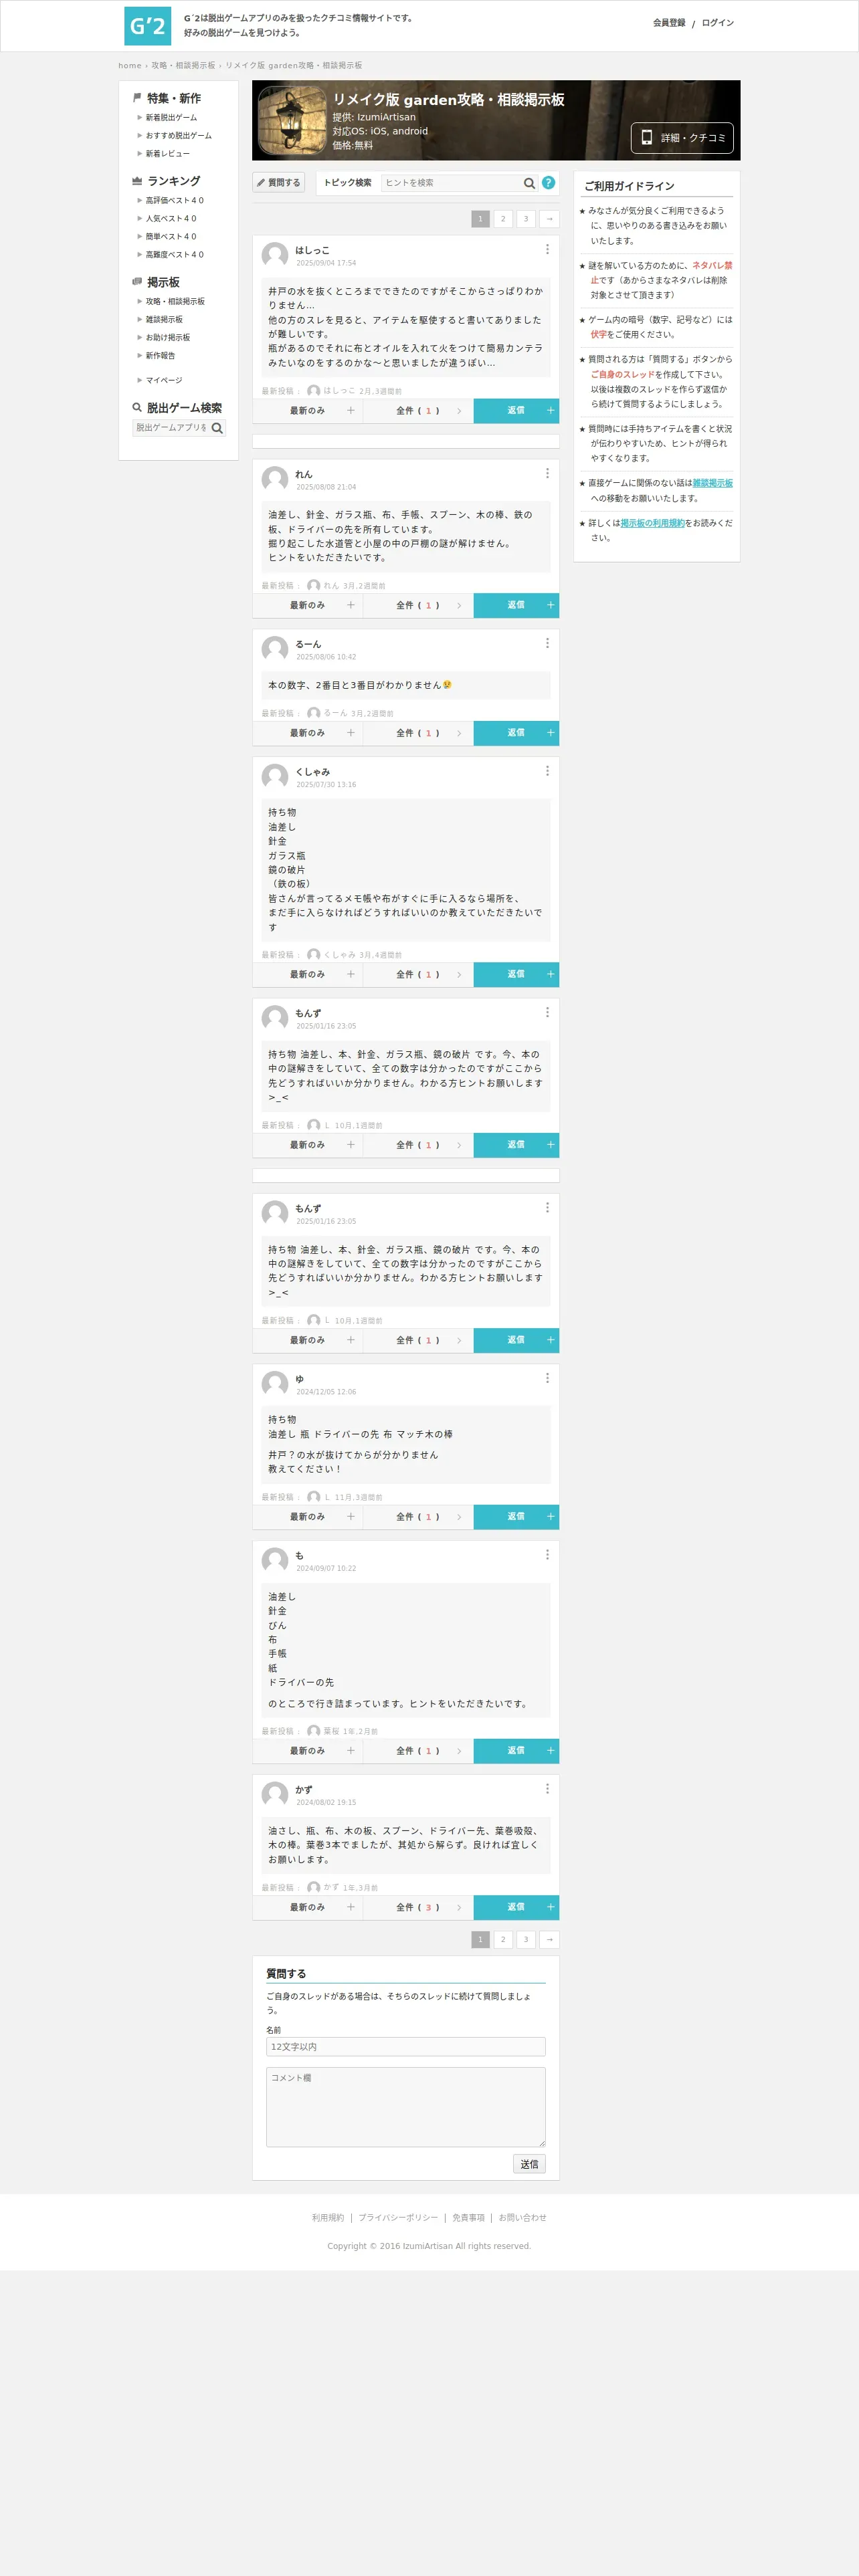The height and width of the screenshot is (2576, 859).
Task: Click the garden game lantern thumbnail
Action: click(291, 120)
